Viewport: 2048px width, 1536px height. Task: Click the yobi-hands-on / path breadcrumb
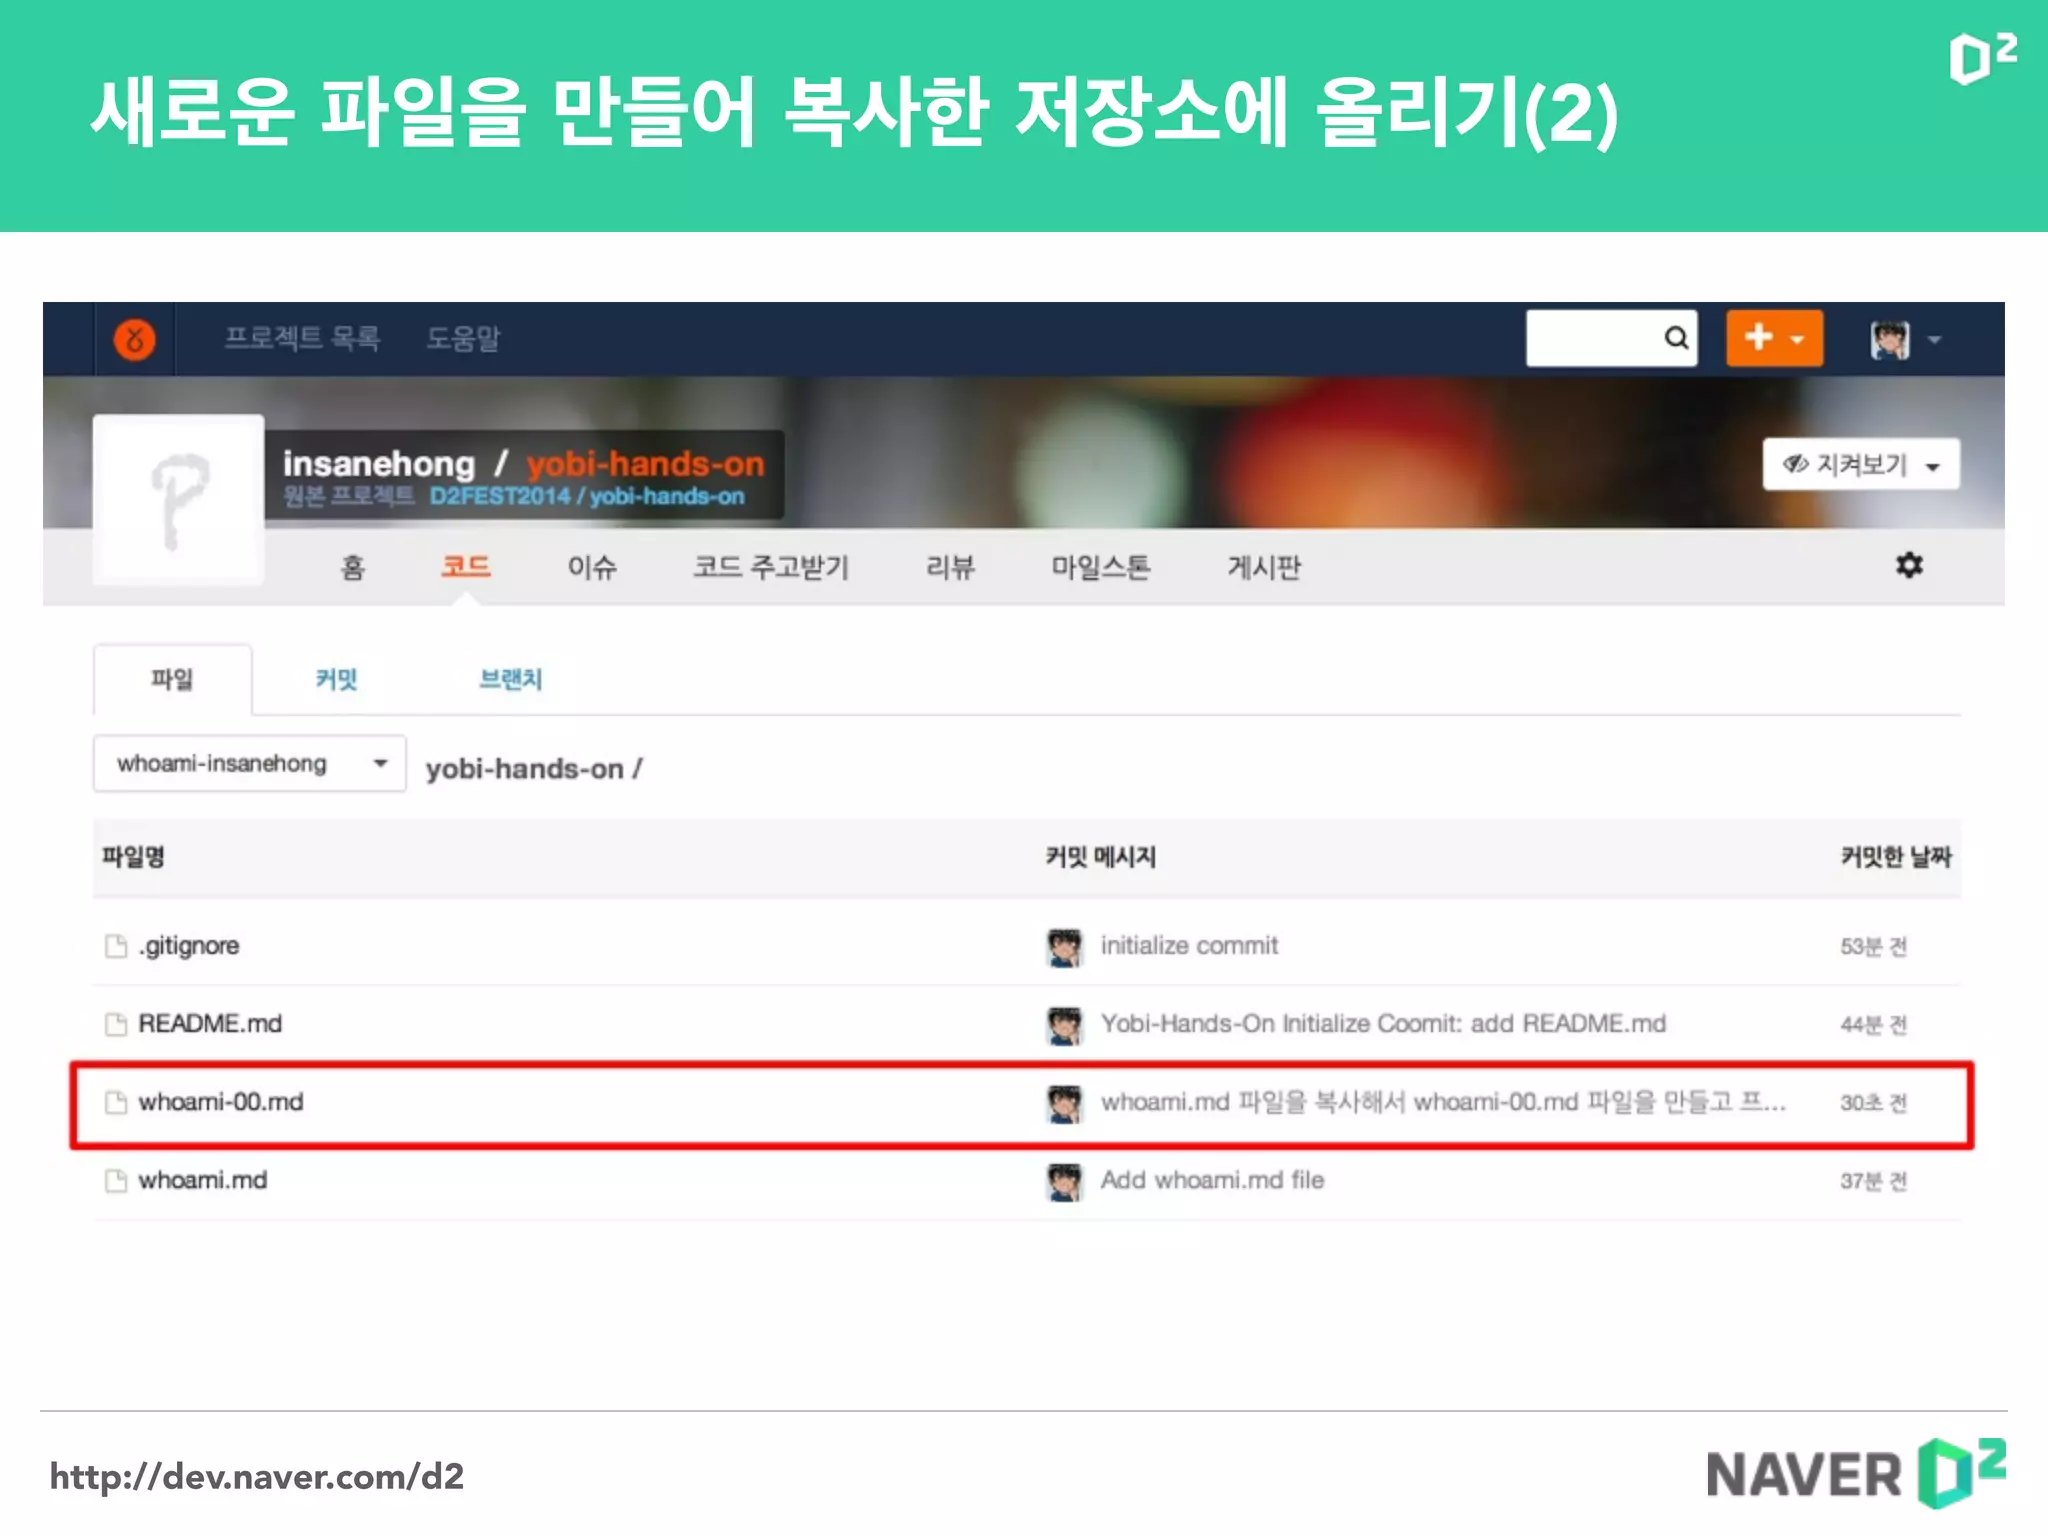534,768
